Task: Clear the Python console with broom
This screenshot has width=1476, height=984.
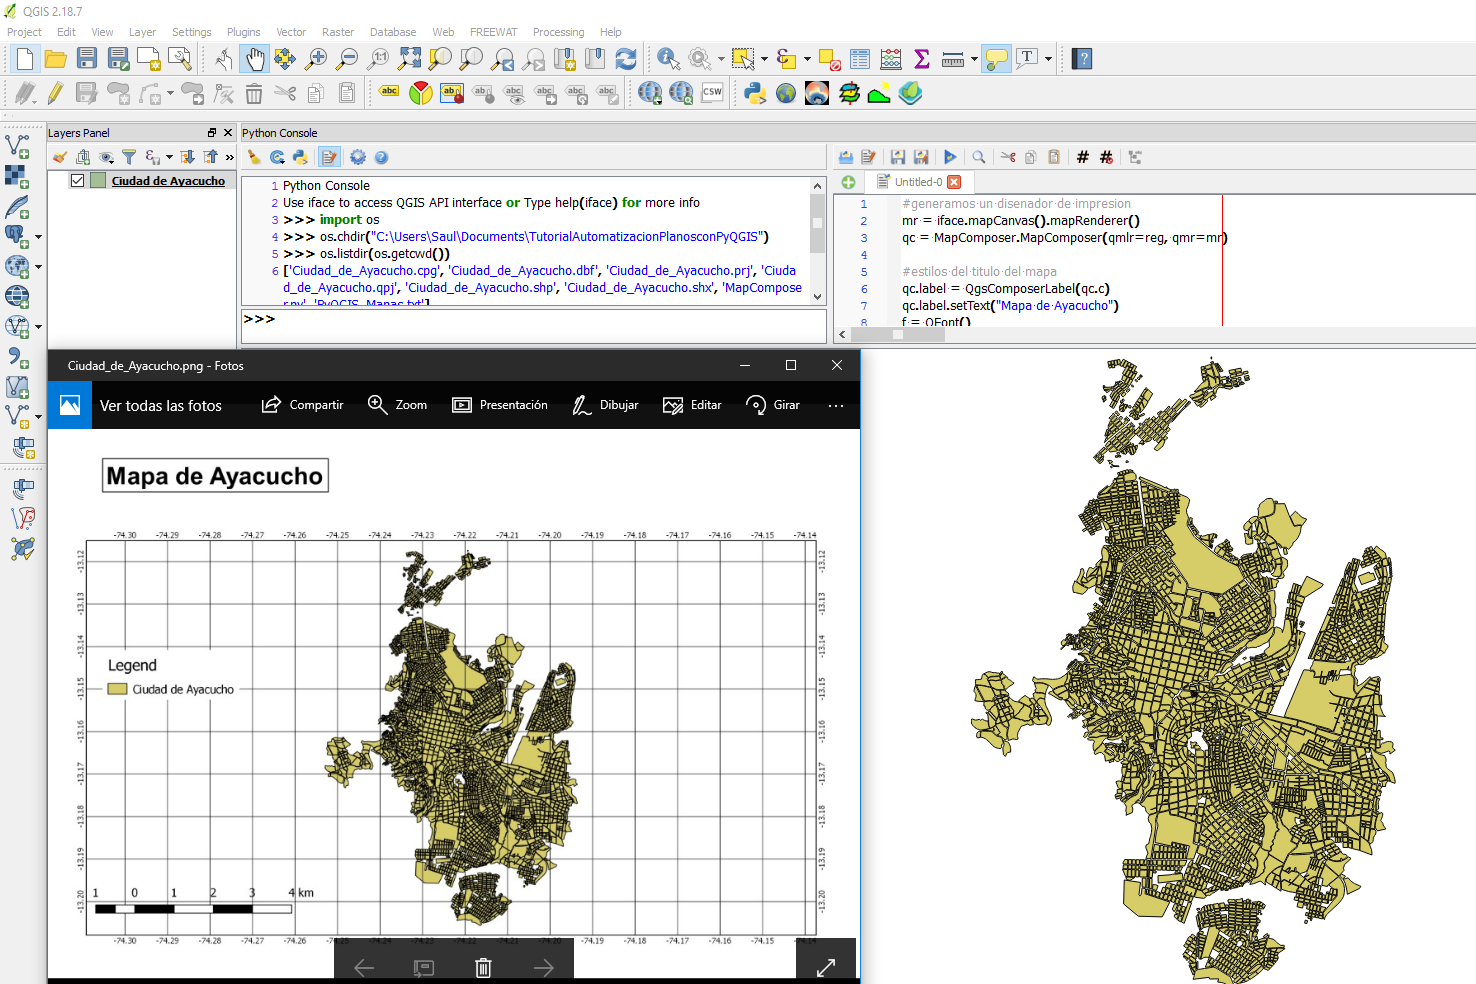Action: (254, 157)
